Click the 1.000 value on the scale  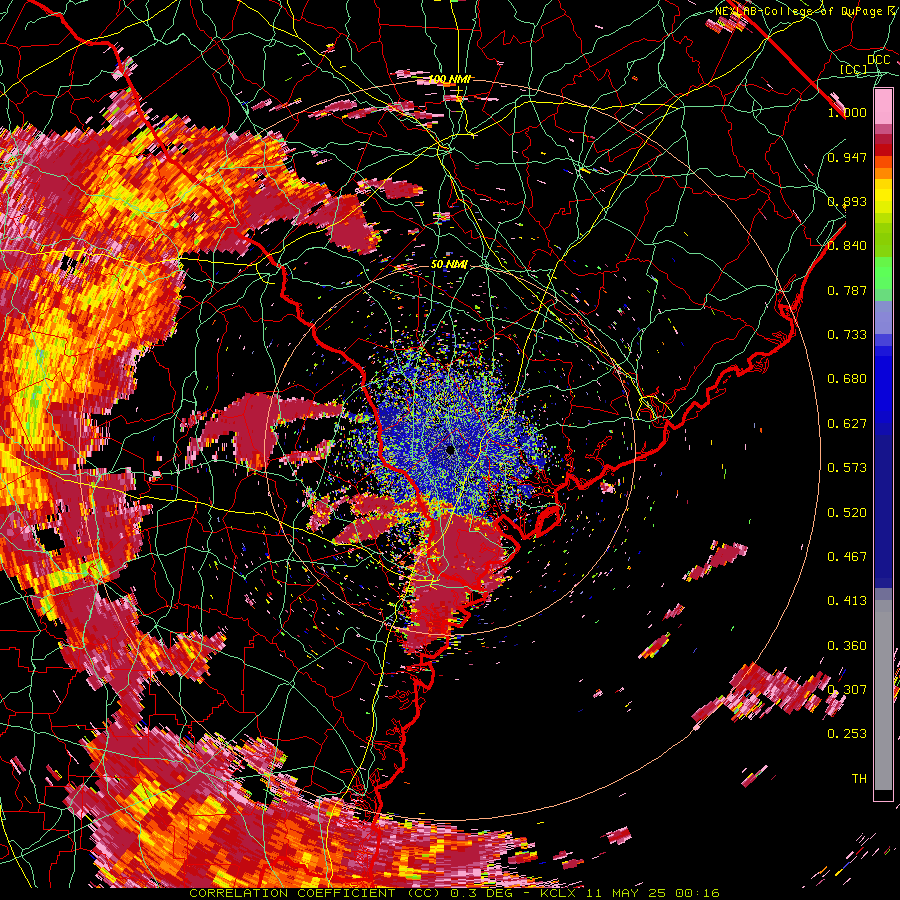tap(847, 112)
